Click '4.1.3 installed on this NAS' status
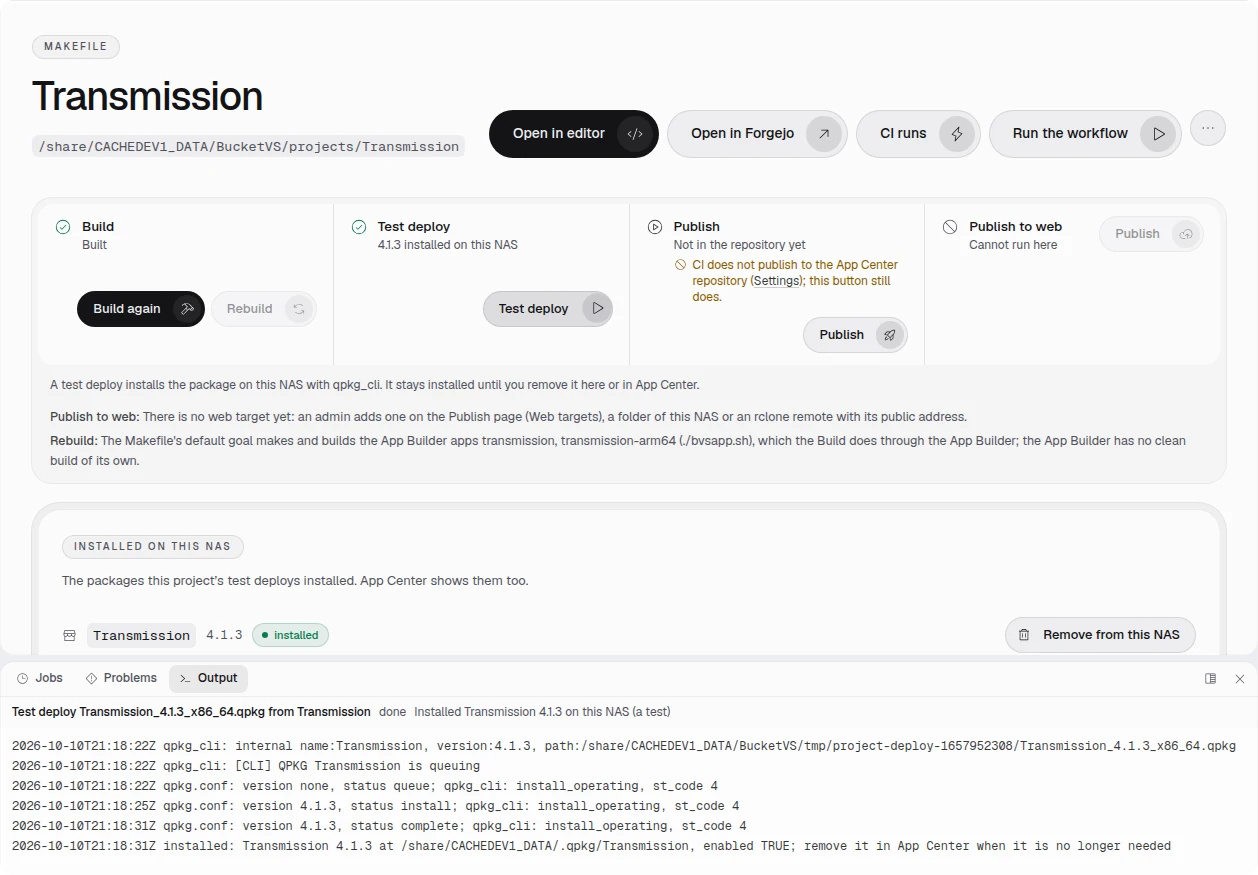 (x=448, y=245)
